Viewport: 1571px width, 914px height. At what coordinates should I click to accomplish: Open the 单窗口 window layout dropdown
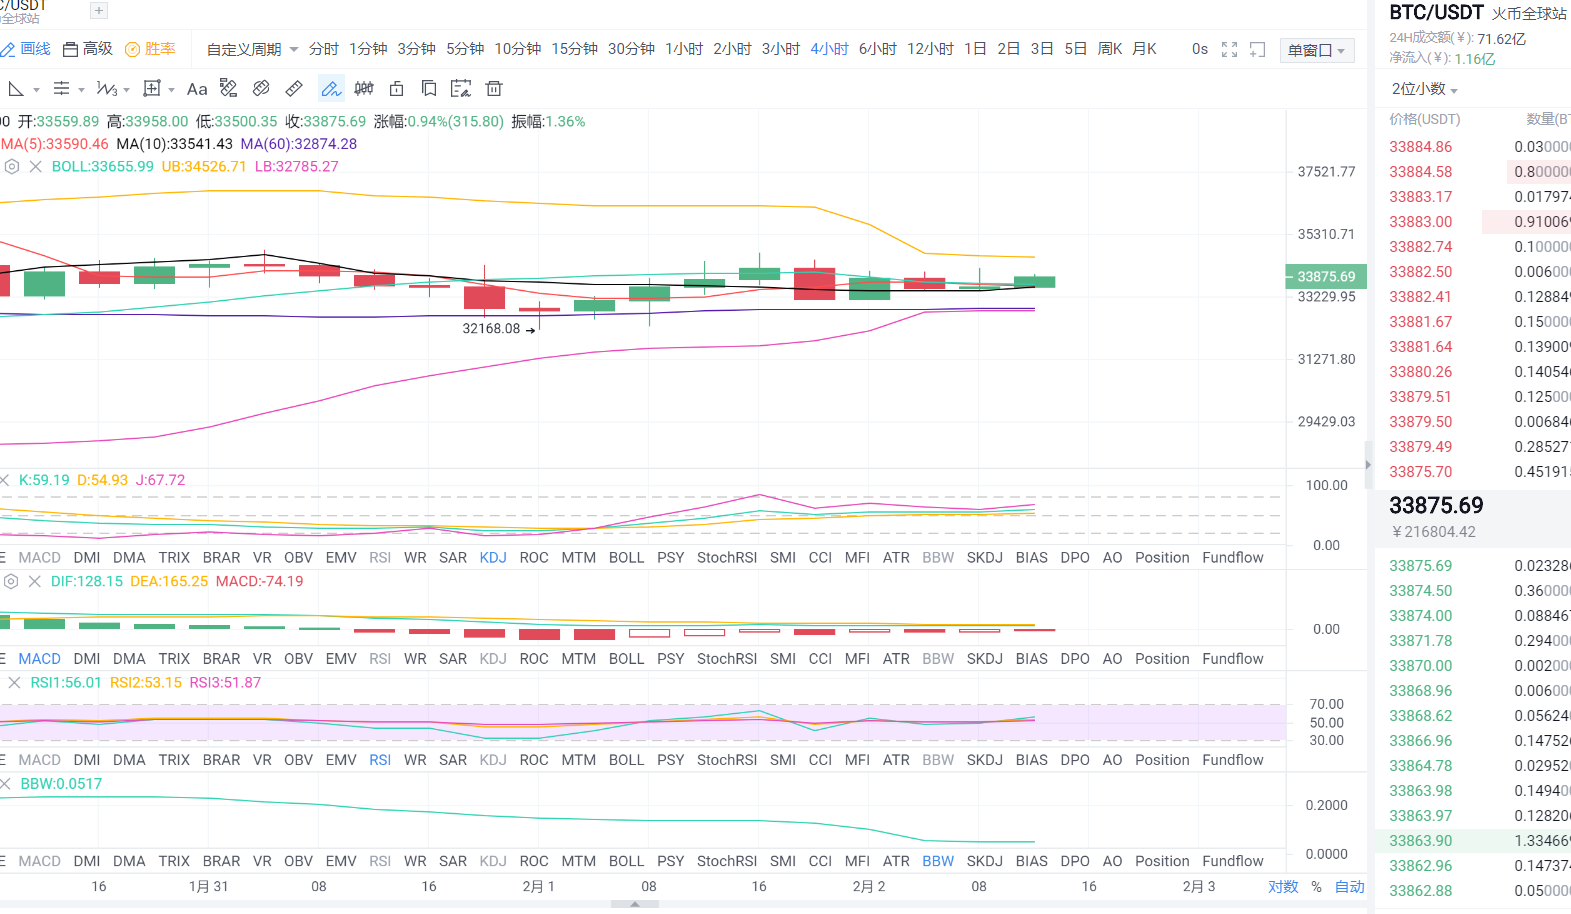(x=1316, y=50)
